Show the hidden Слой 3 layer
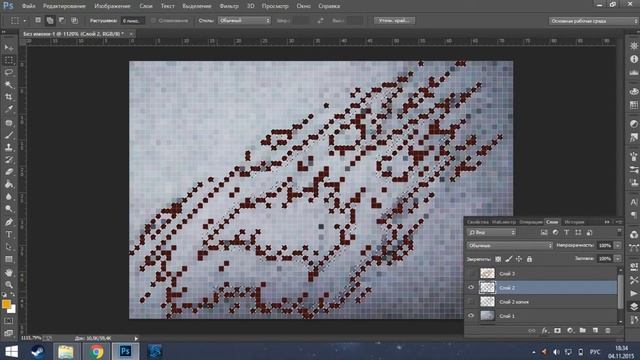 coord(471,273)
